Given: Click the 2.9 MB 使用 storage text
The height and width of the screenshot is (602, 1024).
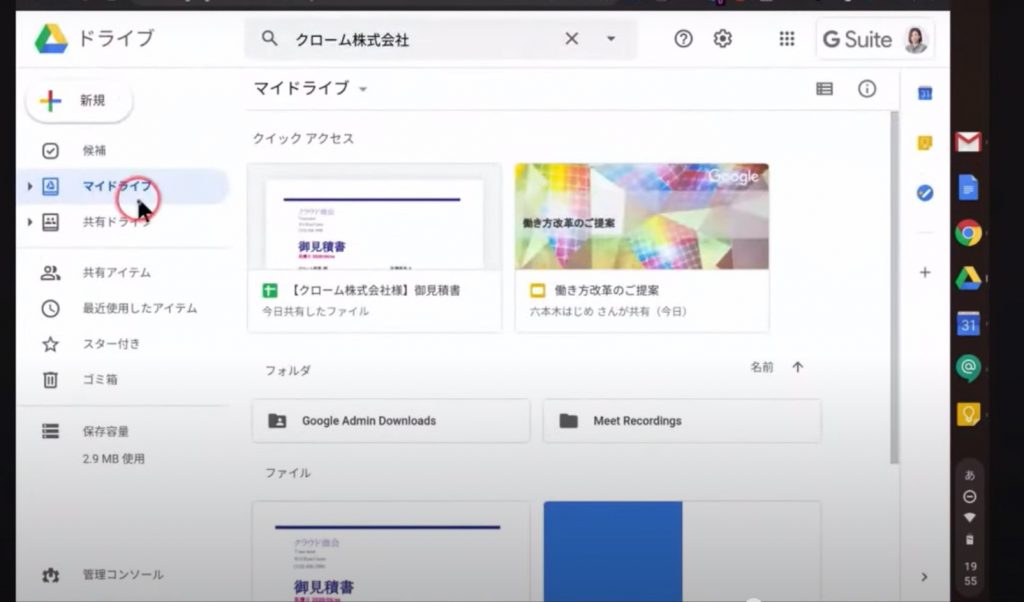Looking at the screenshot, I should click(114, 459).
